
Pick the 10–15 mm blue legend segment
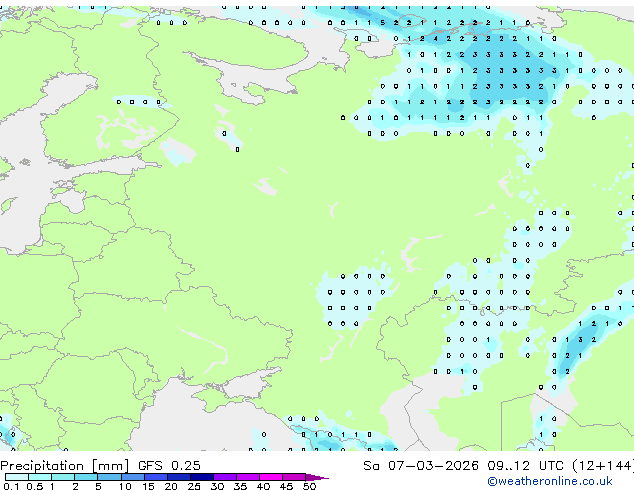pyautogui.click(x=132, y=477)
